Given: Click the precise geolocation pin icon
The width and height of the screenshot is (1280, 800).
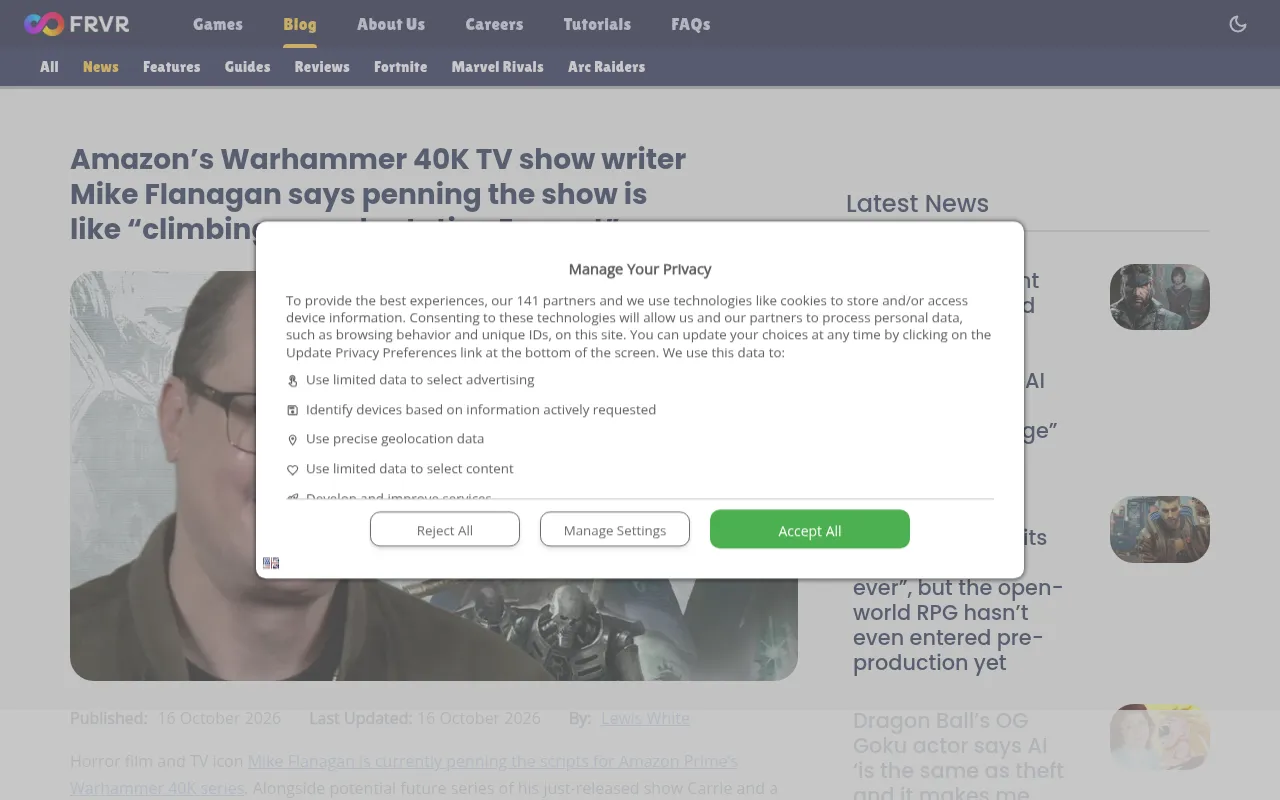Looking at the screenshot, I should [293, 440].
